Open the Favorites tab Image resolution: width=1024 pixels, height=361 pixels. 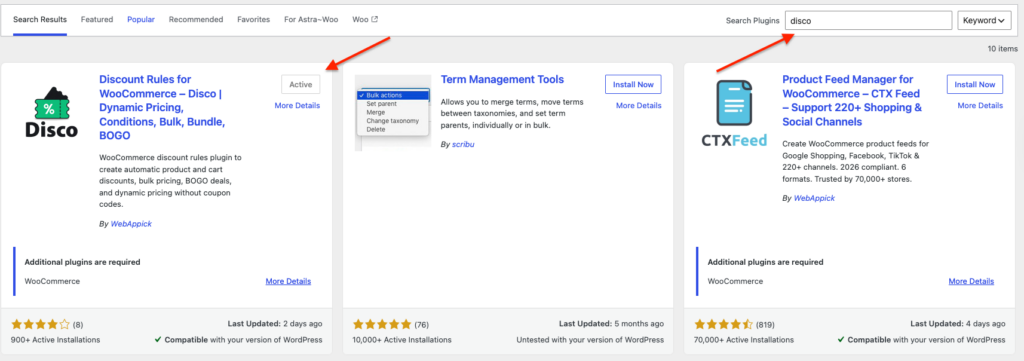point(253,20)
